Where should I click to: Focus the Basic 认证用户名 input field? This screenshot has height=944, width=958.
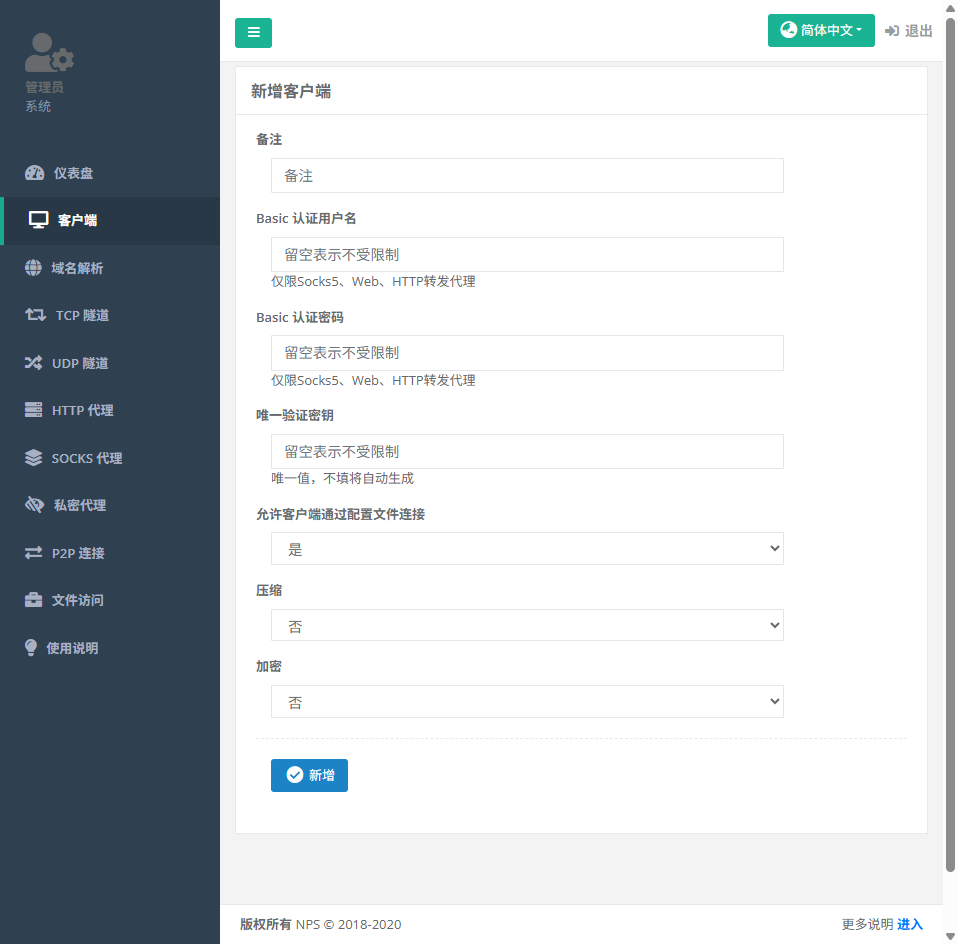tap(527, 255)
